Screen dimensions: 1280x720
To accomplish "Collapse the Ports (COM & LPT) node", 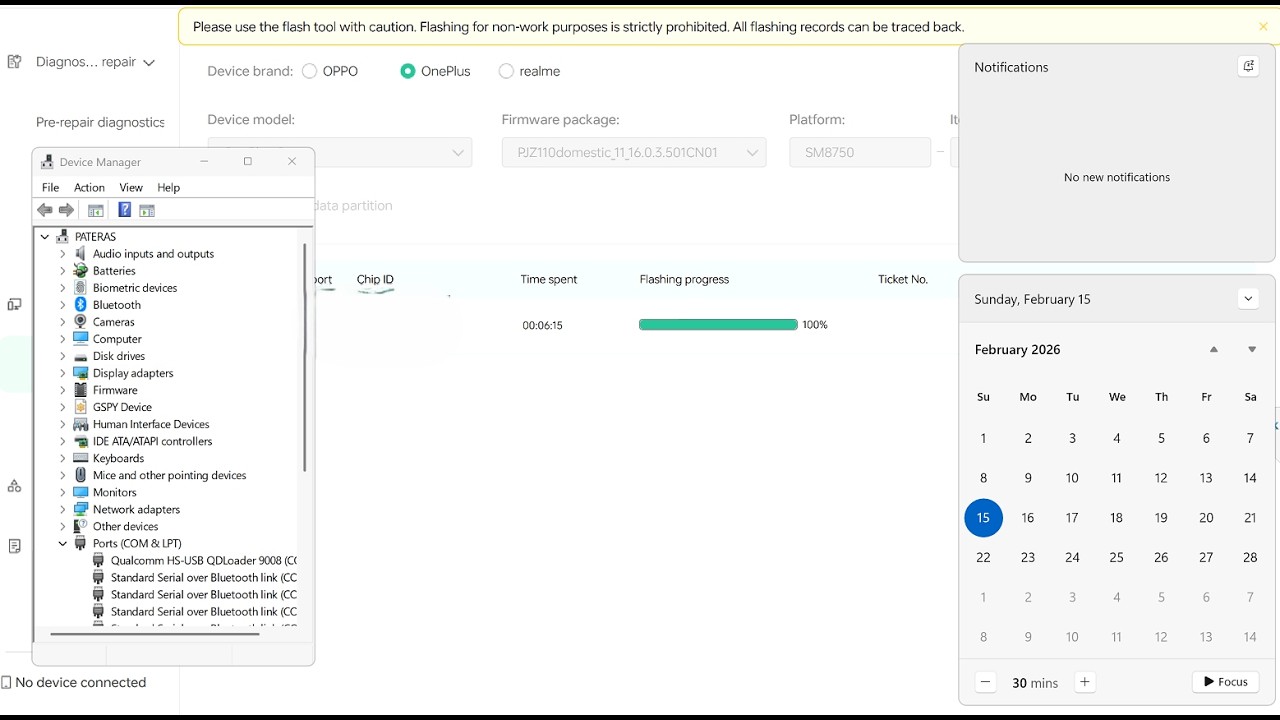I will (x=62, y=543).
